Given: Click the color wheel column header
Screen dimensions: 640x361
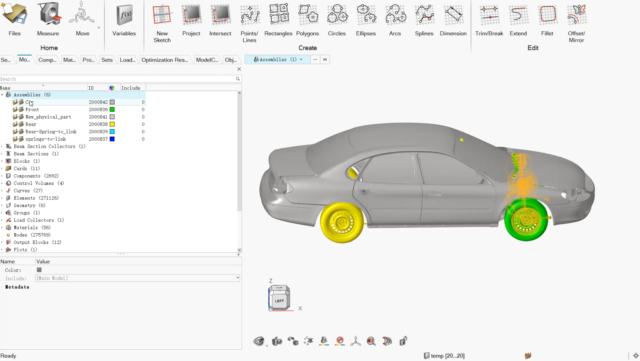Looking at the screenshot, I should (x=112, y=88).
